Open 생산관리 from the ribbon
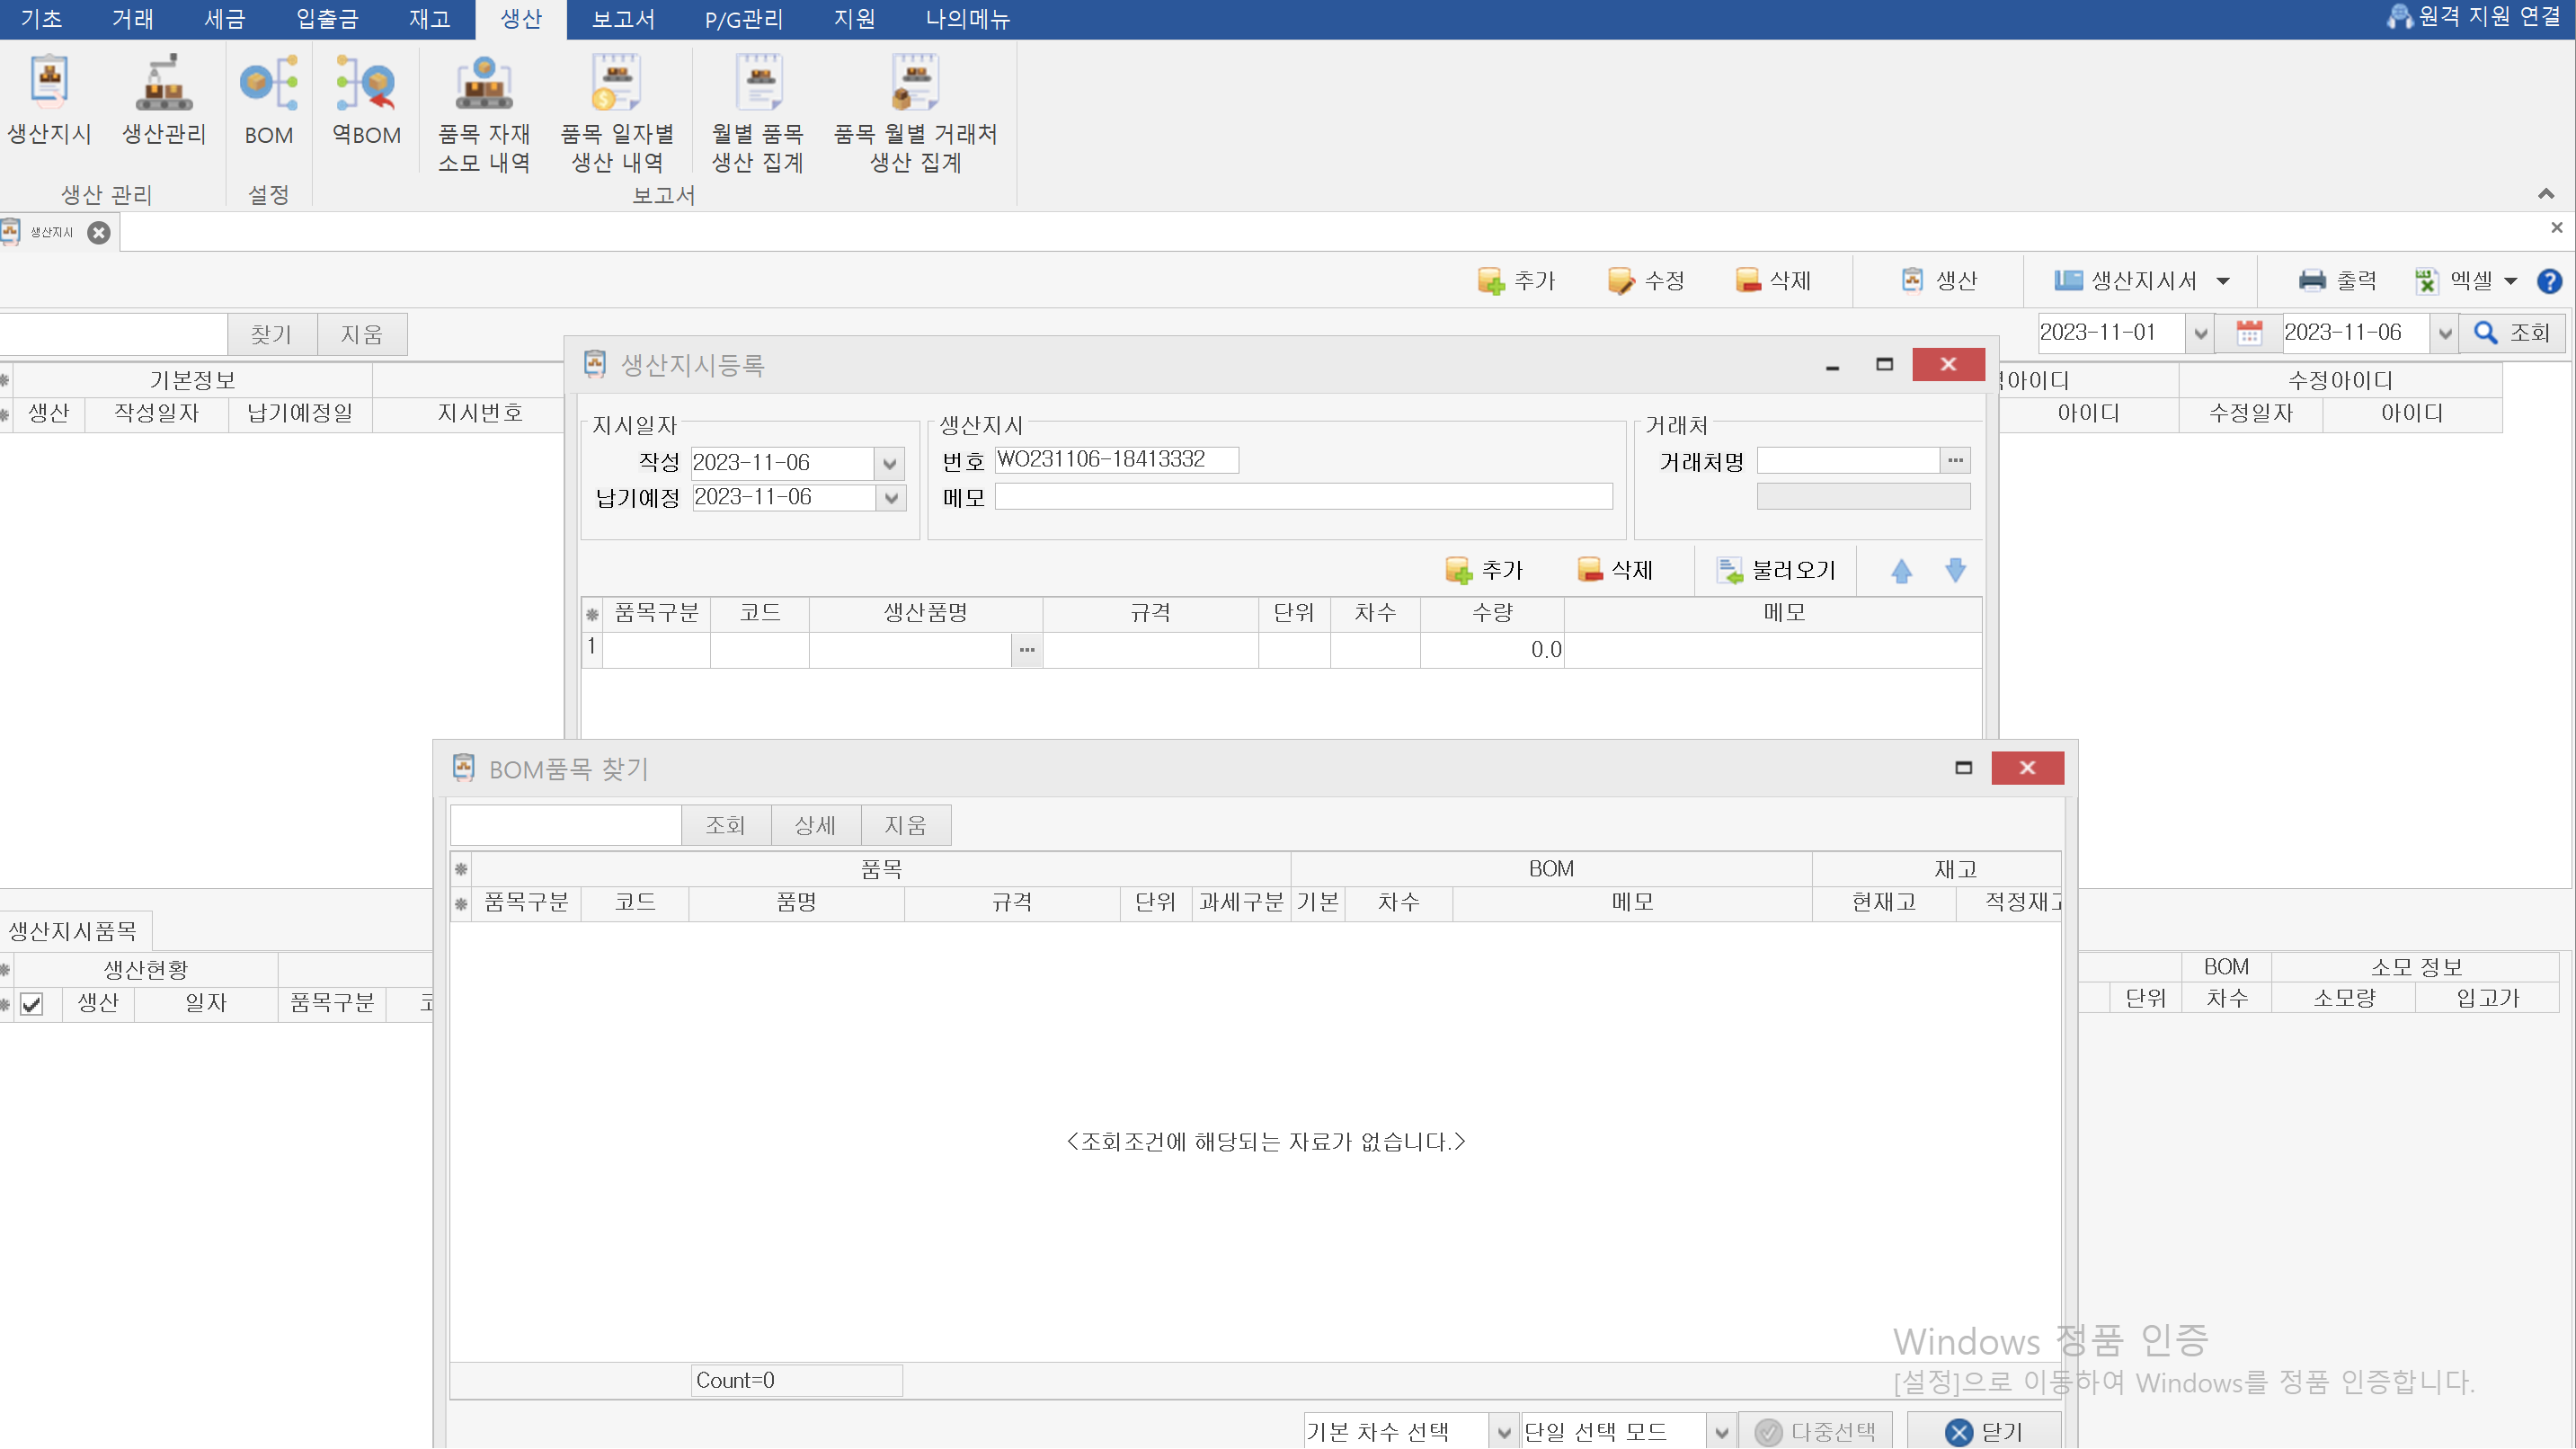This screenshot has width=2576, height=1449. coord(164,100)
